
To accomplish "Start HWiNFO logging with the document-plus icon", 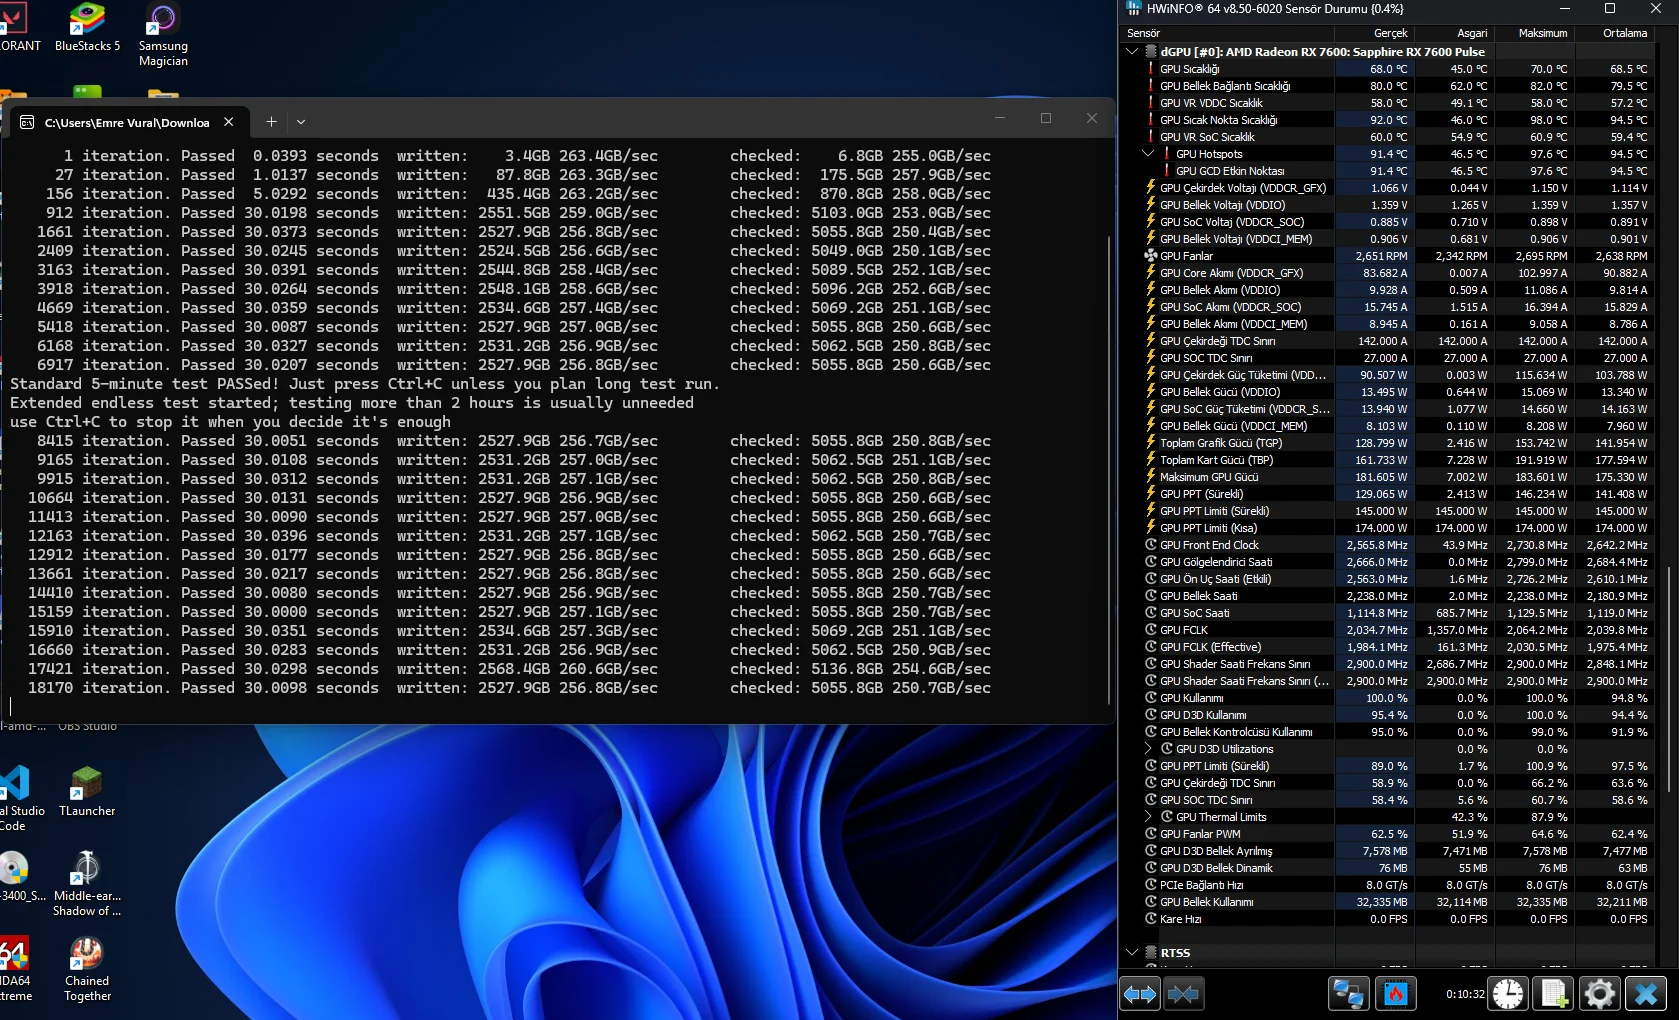I will (x=1555, y=994).
